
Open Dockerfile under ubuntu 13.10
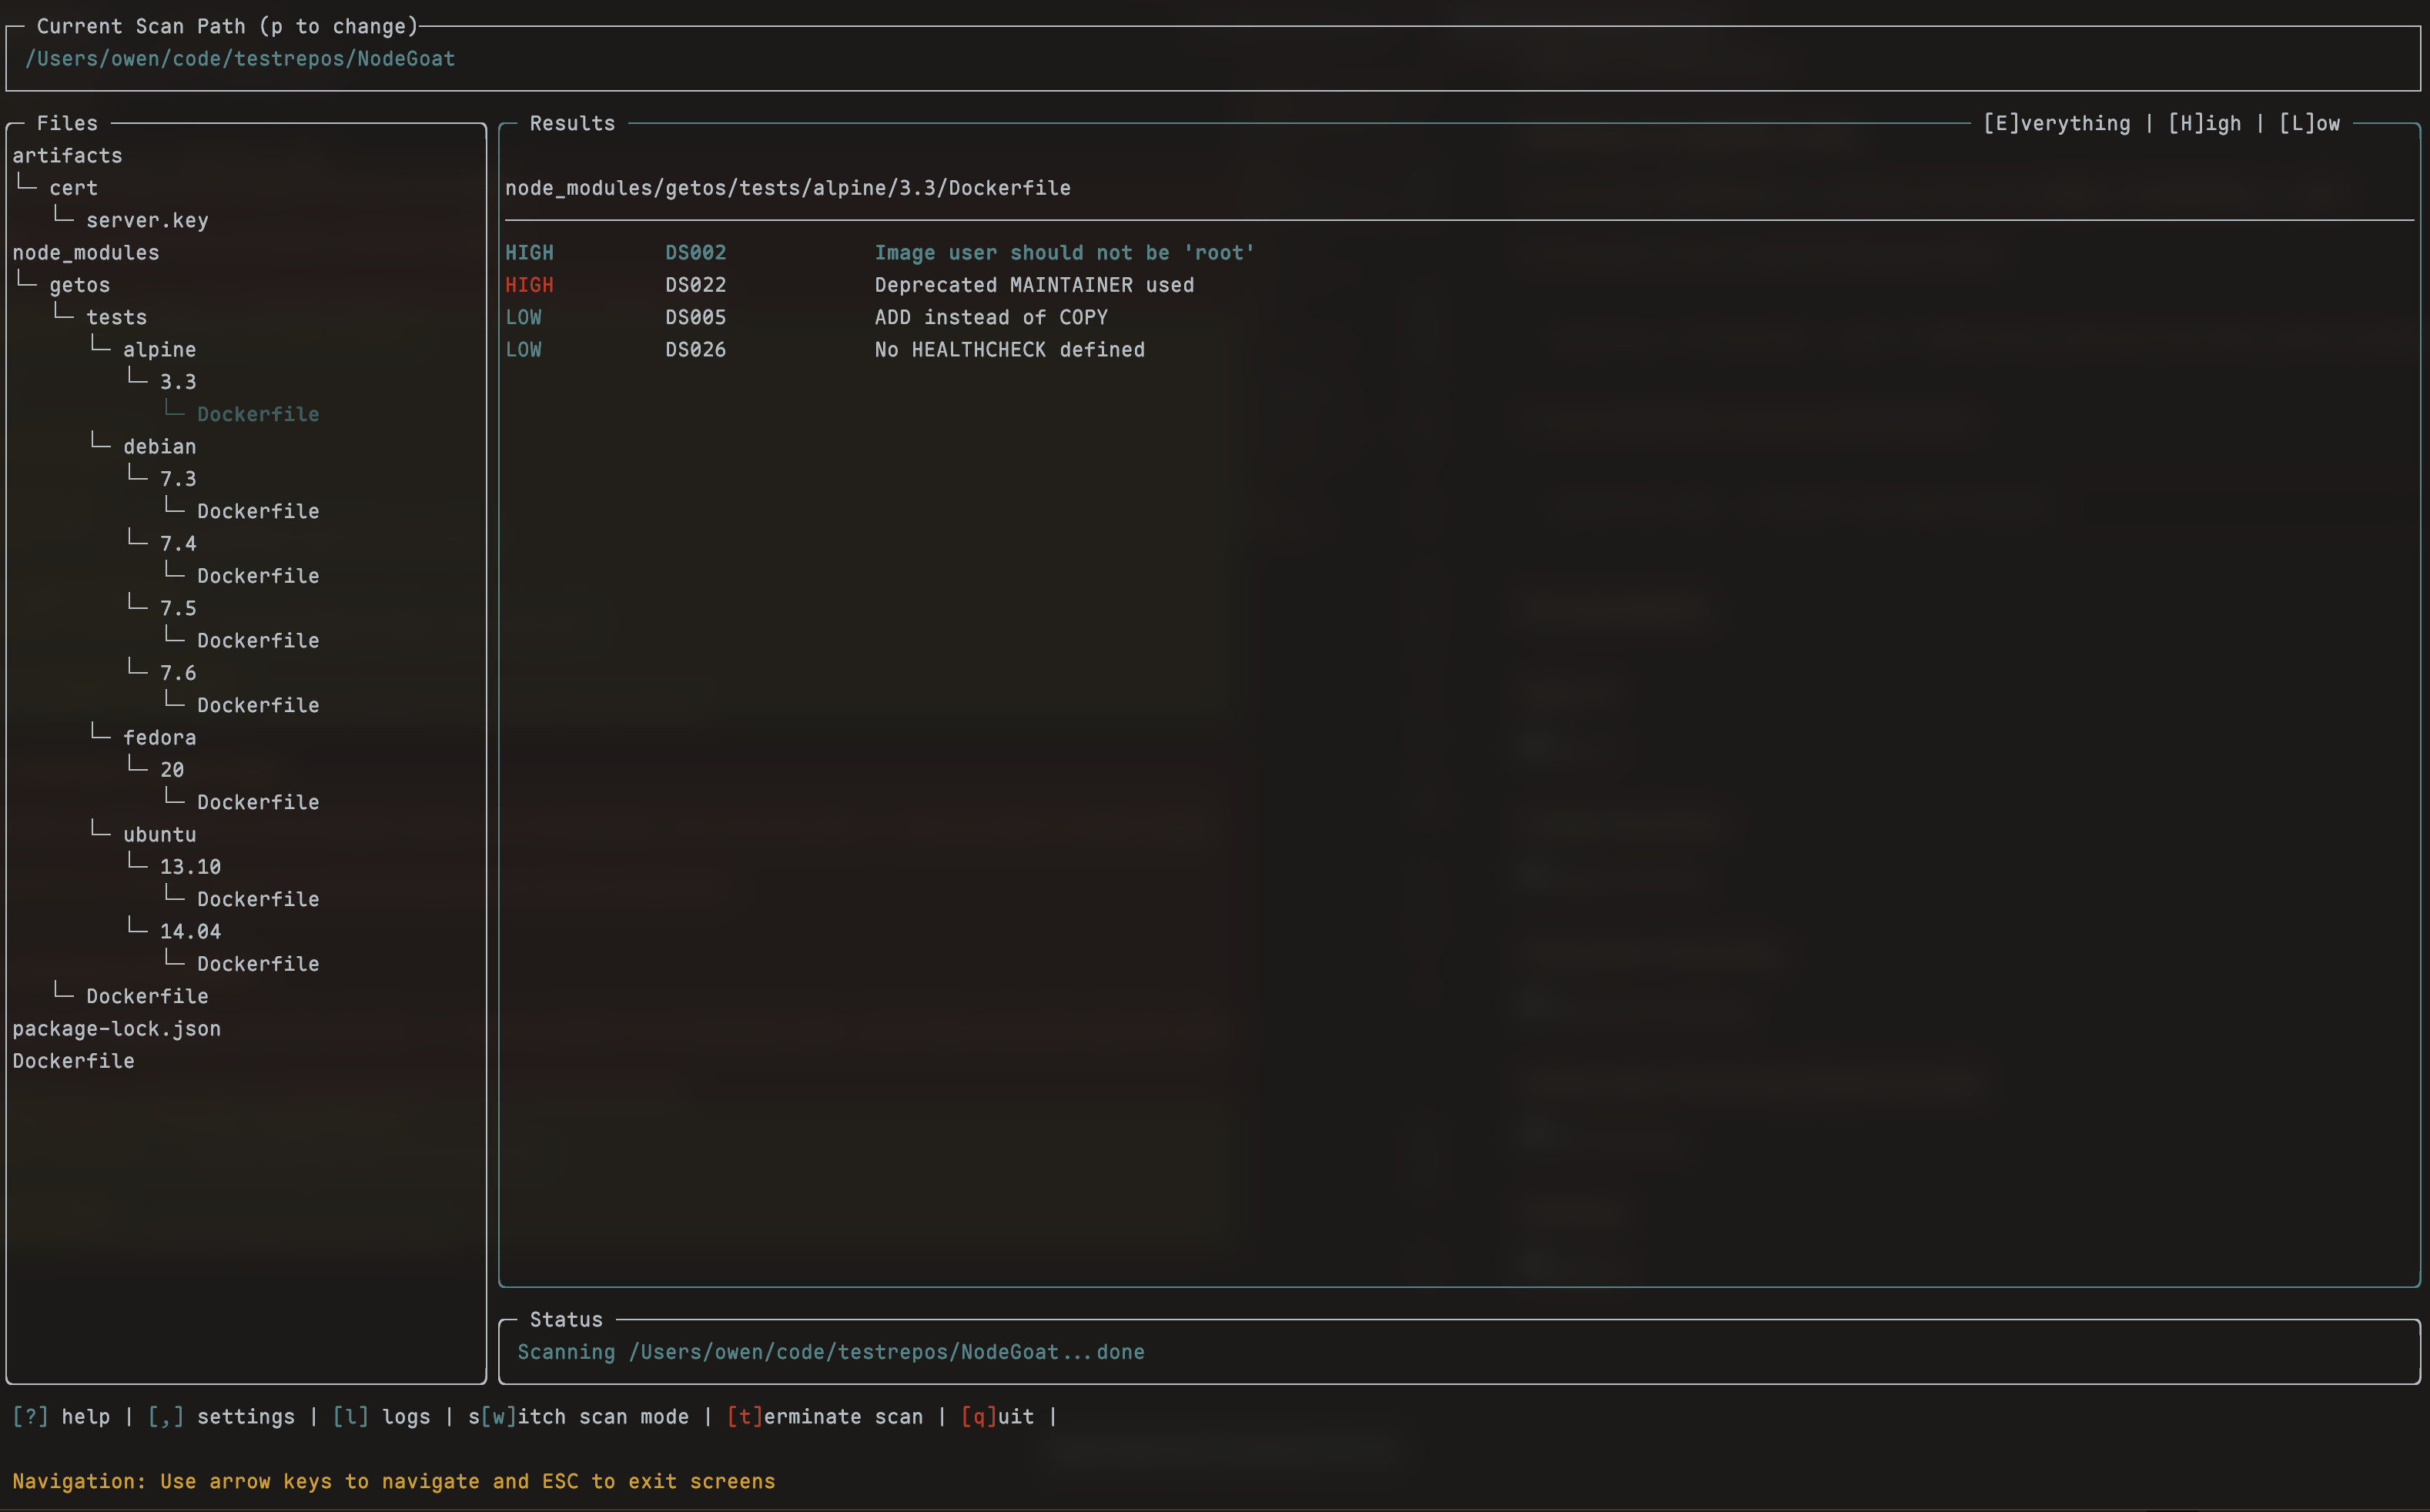pos(258,899)
